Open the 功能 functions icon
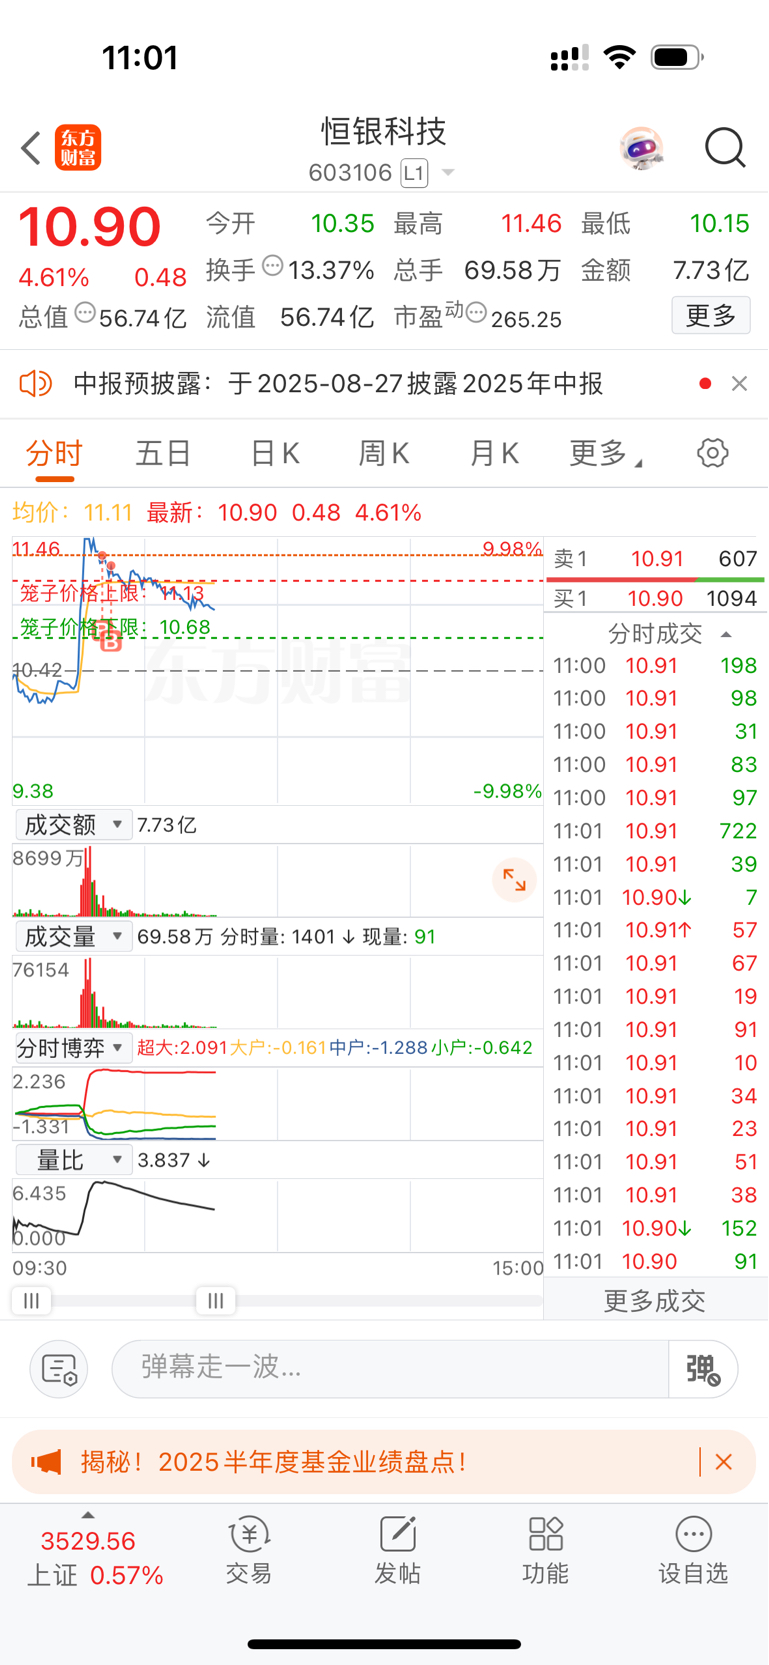The width and height of the screenshot is (769, 1665). pos(545,1551)
